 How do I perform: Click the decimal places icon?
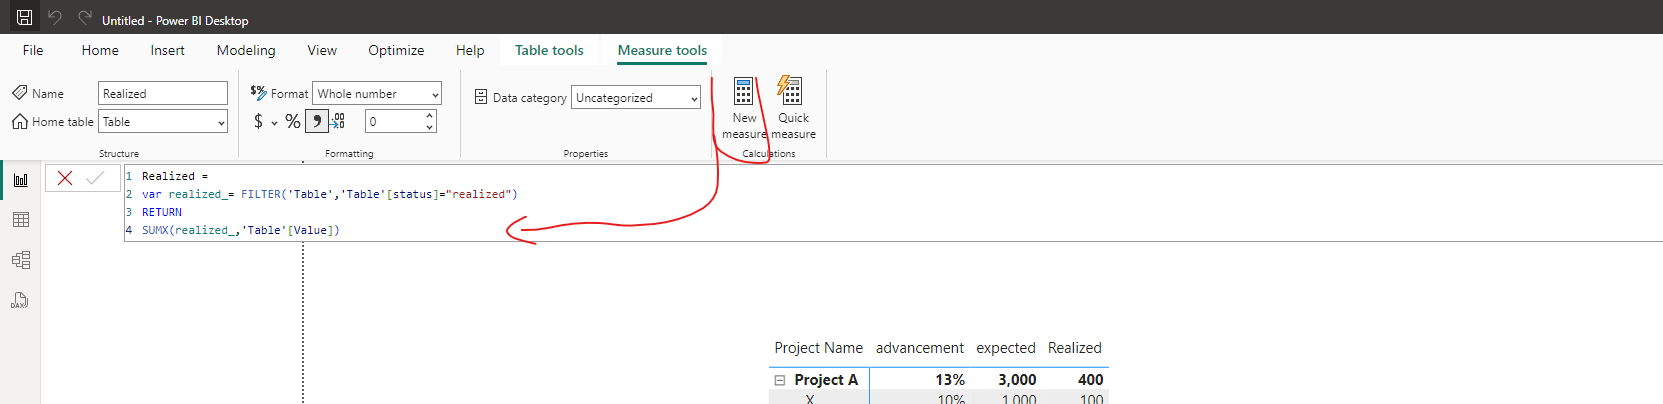point(338,121)
